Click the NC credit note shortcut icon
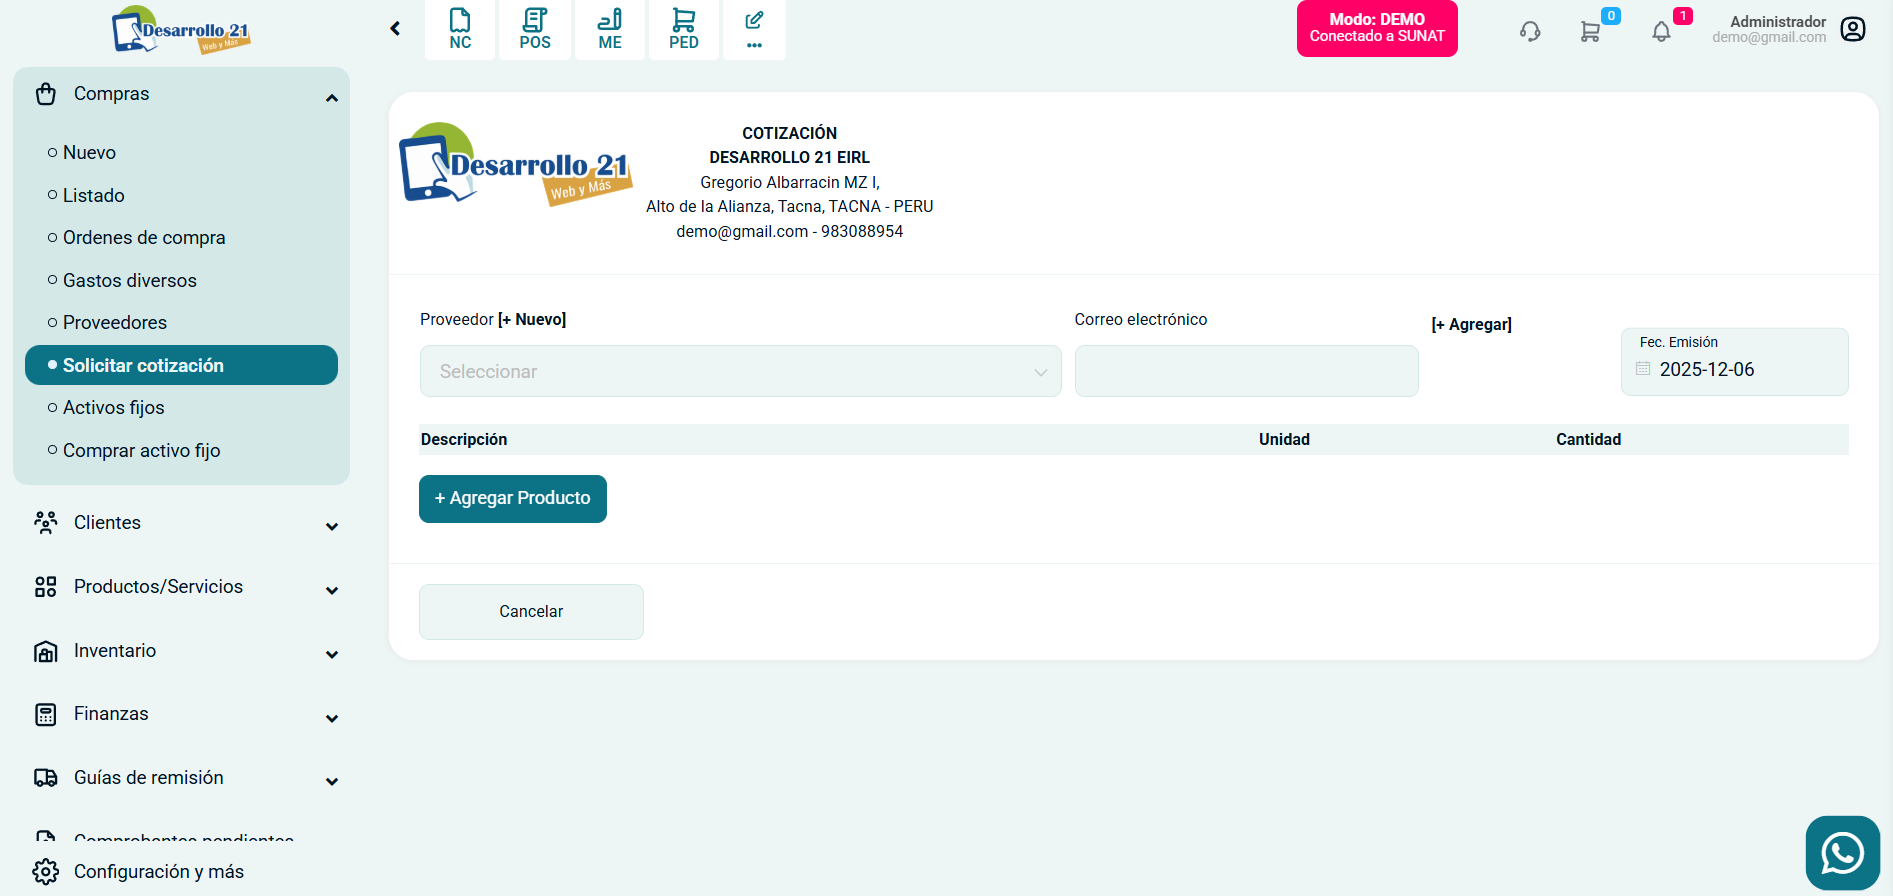 (460, 29)
